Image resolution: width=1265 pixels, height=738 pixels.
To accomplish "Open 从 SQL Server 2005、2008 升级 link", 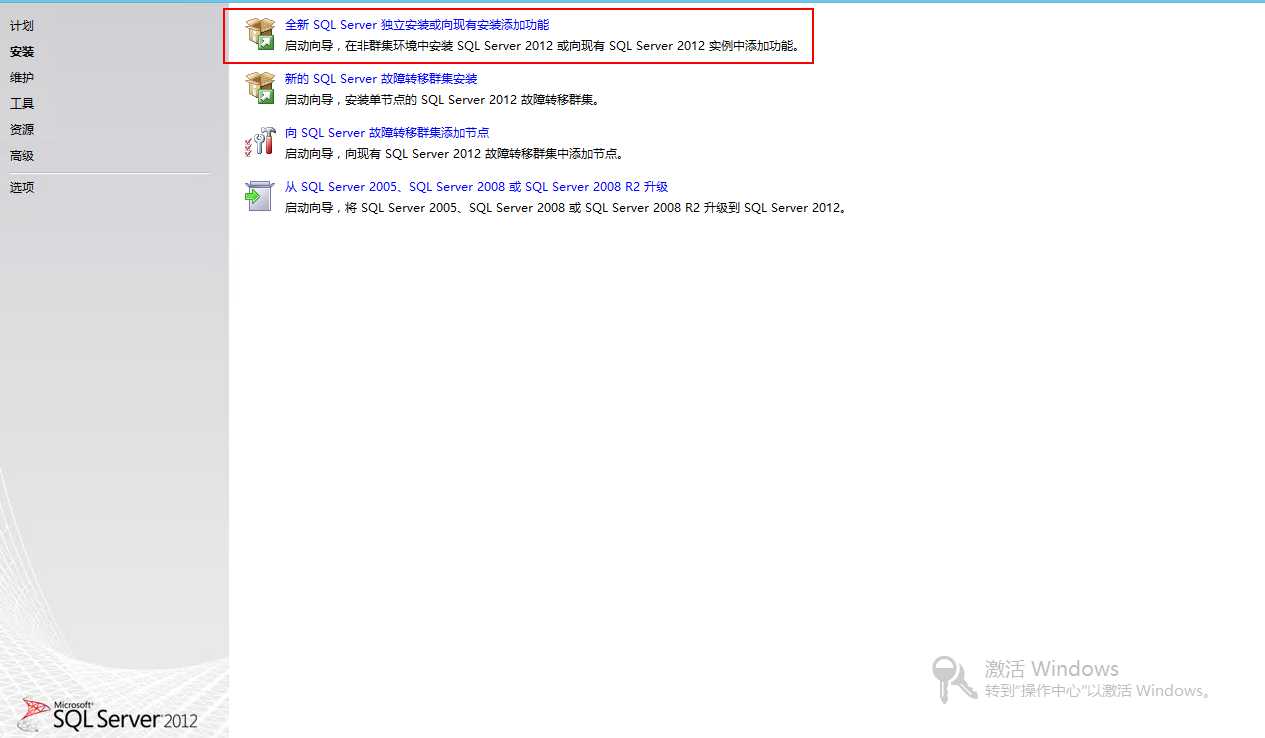I will point(476,187).
